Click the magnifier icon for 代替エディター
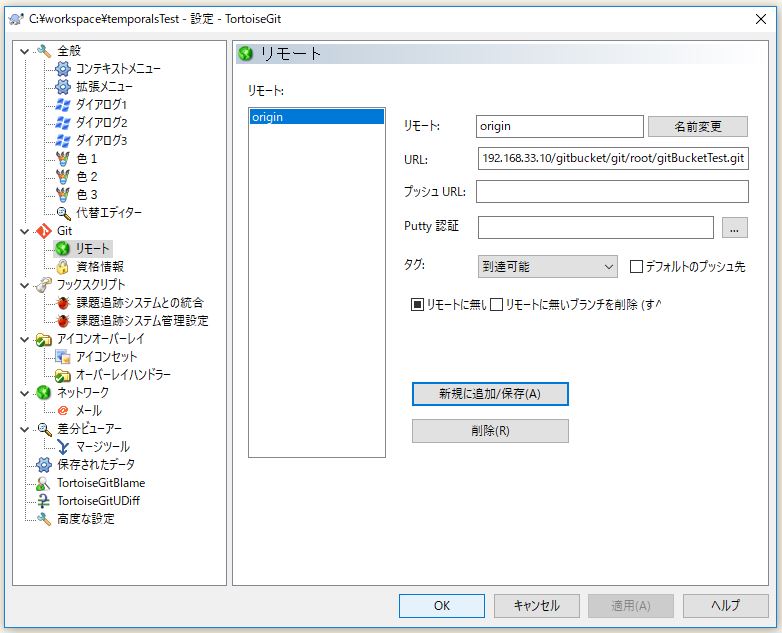 63,213
